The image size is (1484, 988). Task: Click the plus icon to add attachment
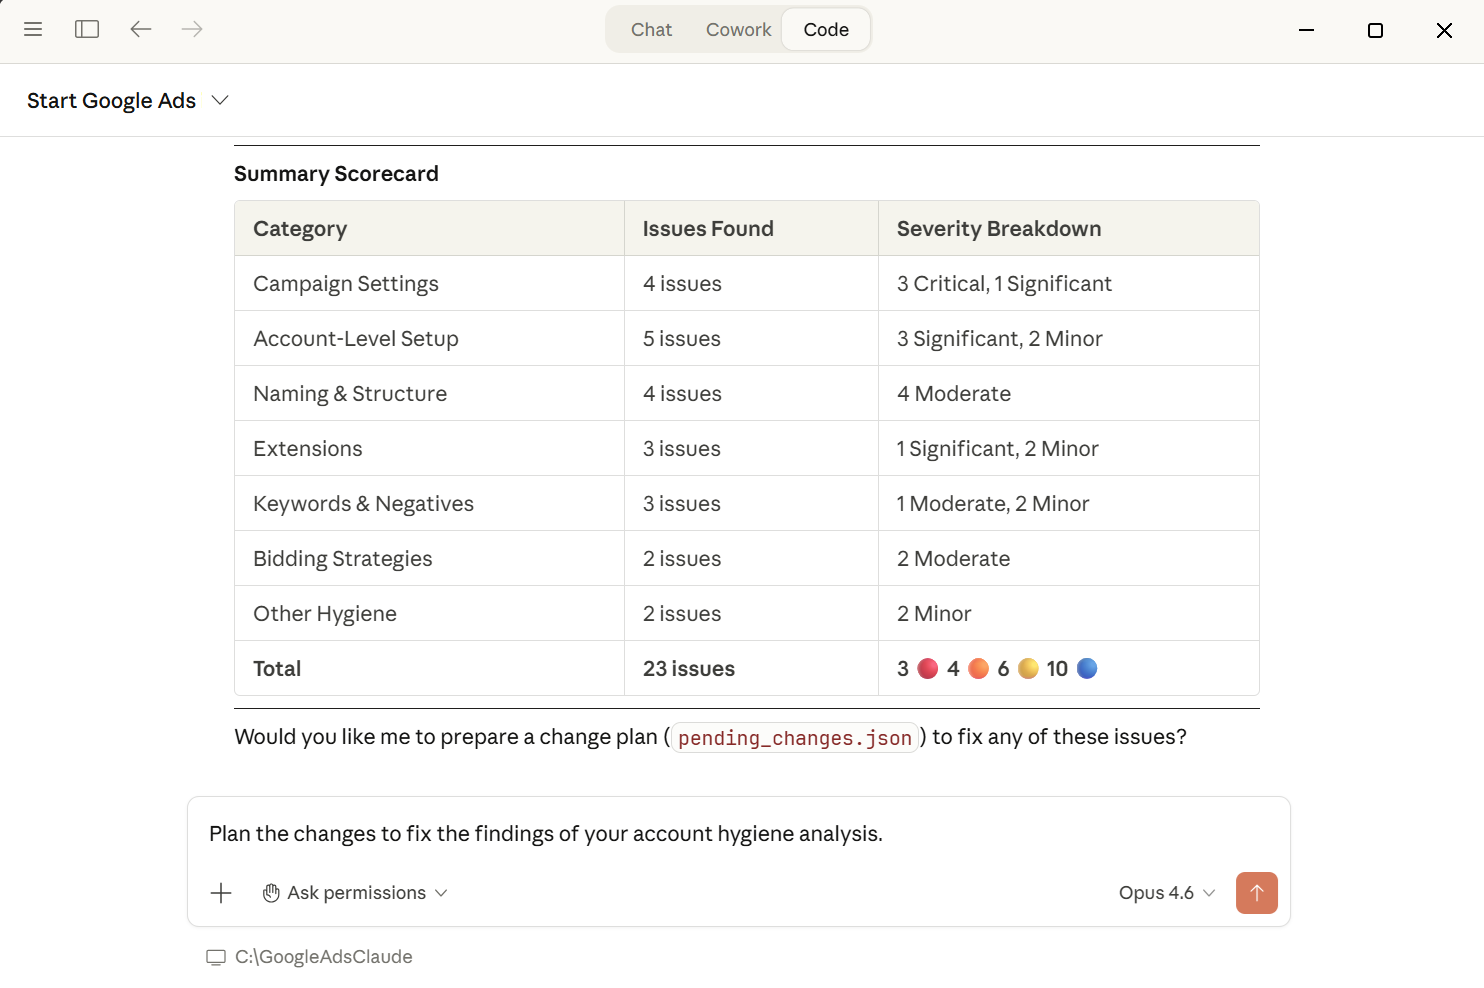click(221, 893)
